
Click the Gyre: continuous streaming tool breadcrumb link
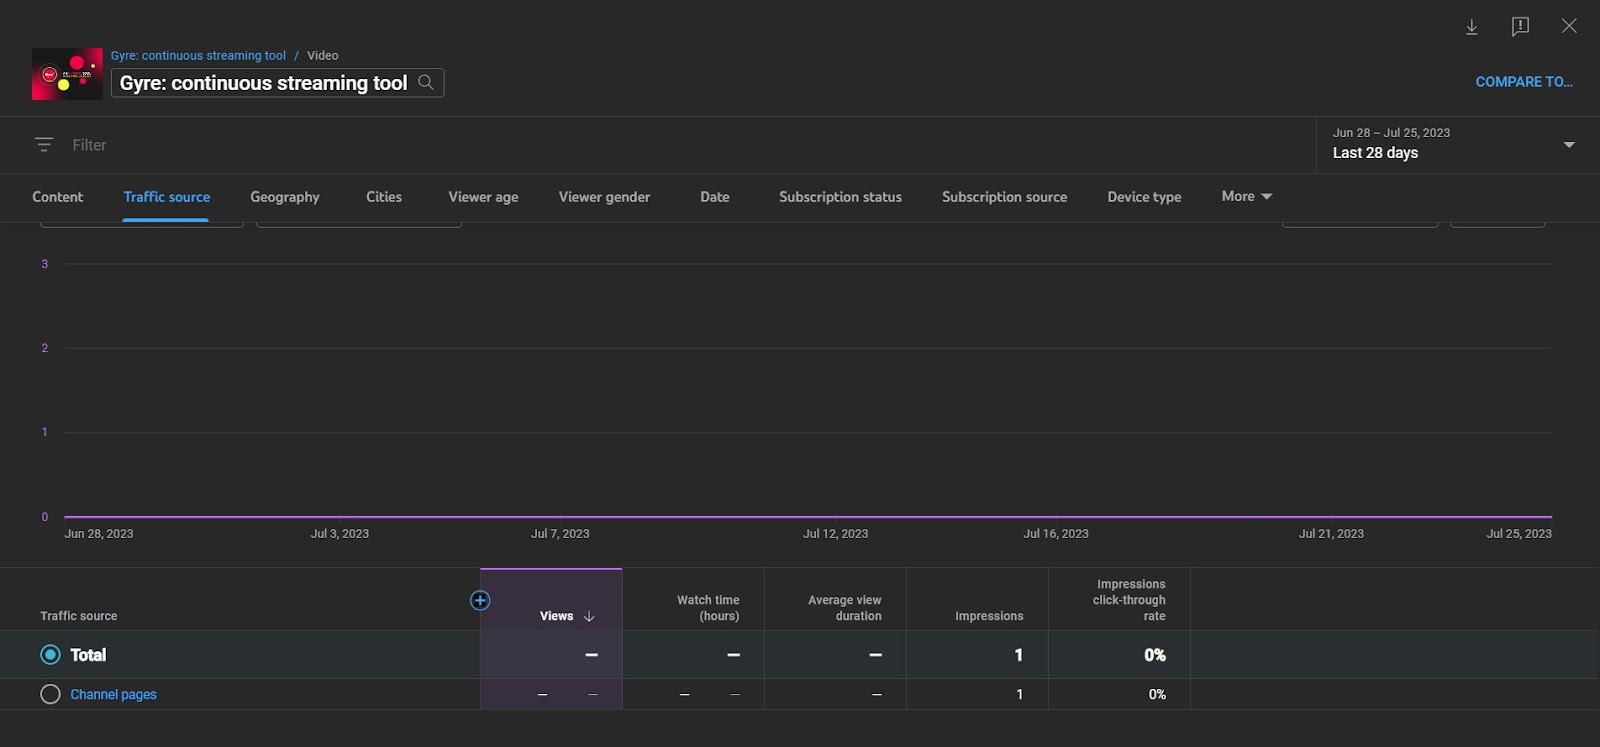(x=198, y=56)
